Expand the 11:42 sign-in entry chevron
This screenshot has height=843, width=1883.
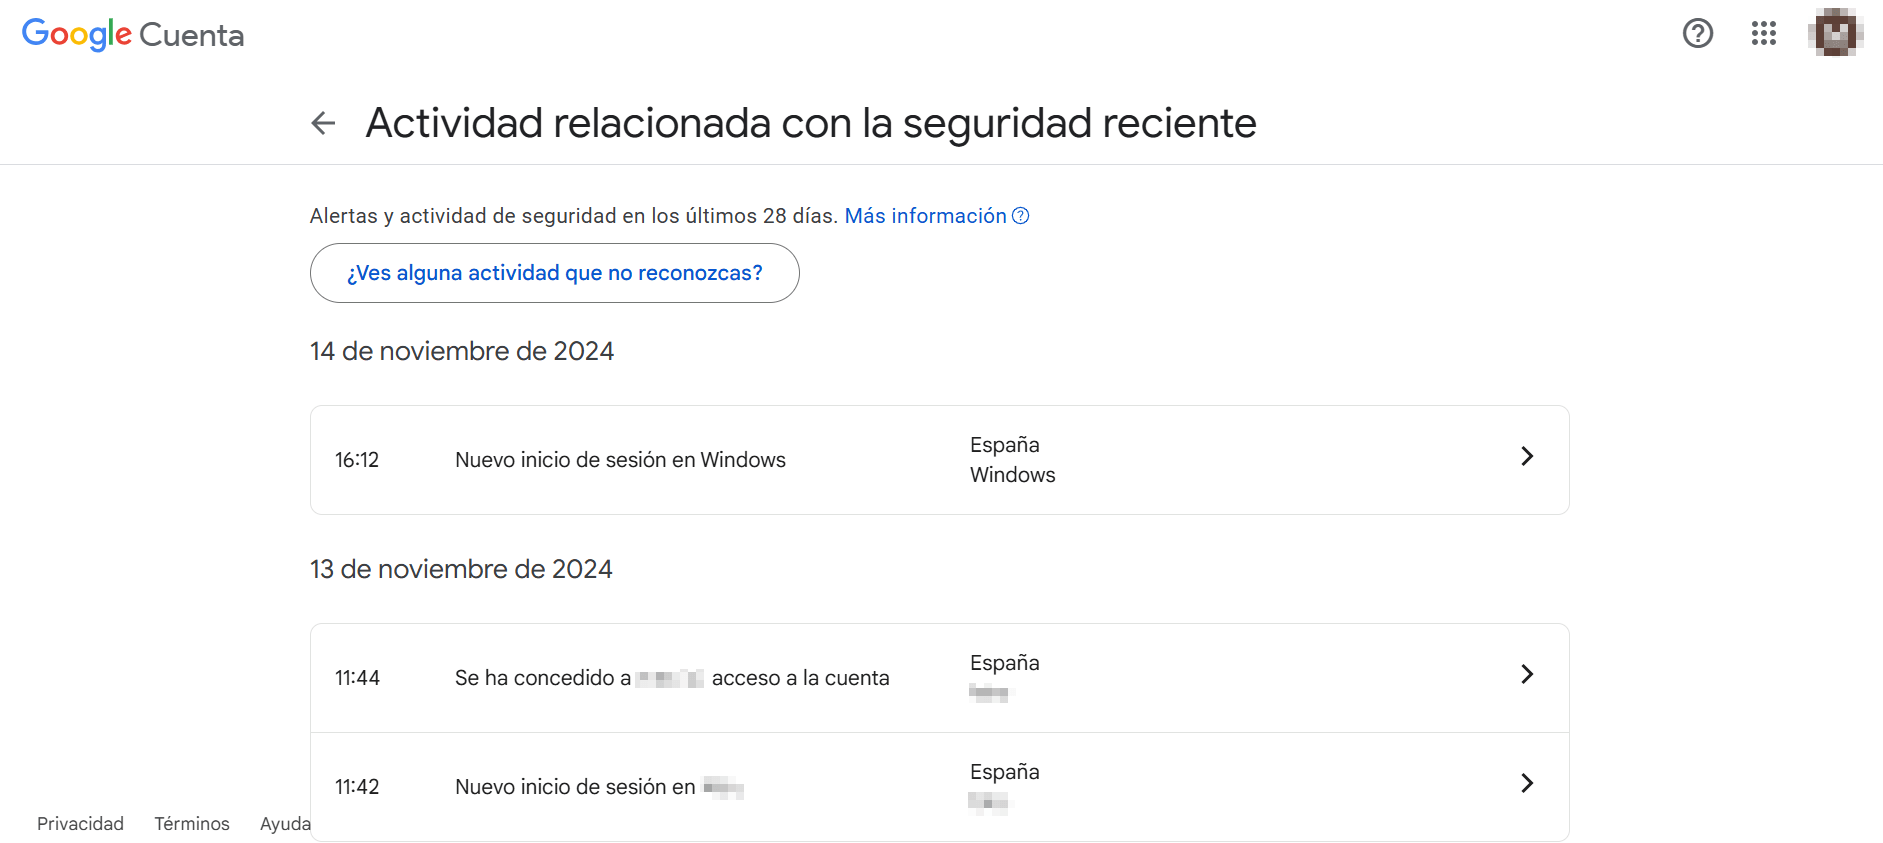[x=1527, y=783]
